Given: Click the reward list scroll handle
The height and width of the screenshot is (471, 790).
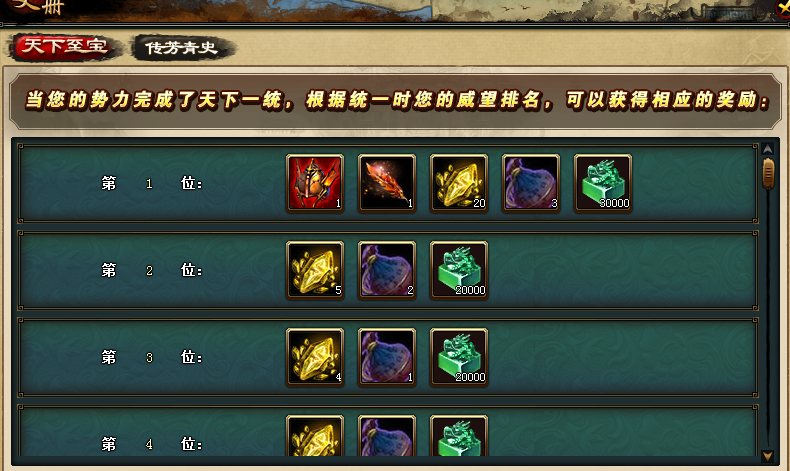Looking at the screenshot, I should (x=768, y=173).
